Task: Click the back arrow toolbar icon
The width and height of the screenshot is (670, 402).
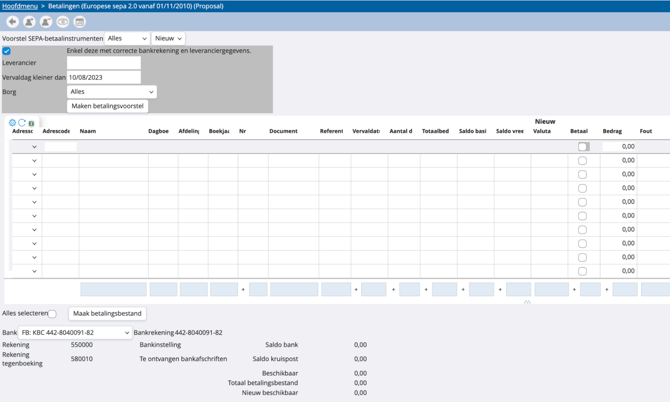Action: pyautogui.click(x=12, y=22)
